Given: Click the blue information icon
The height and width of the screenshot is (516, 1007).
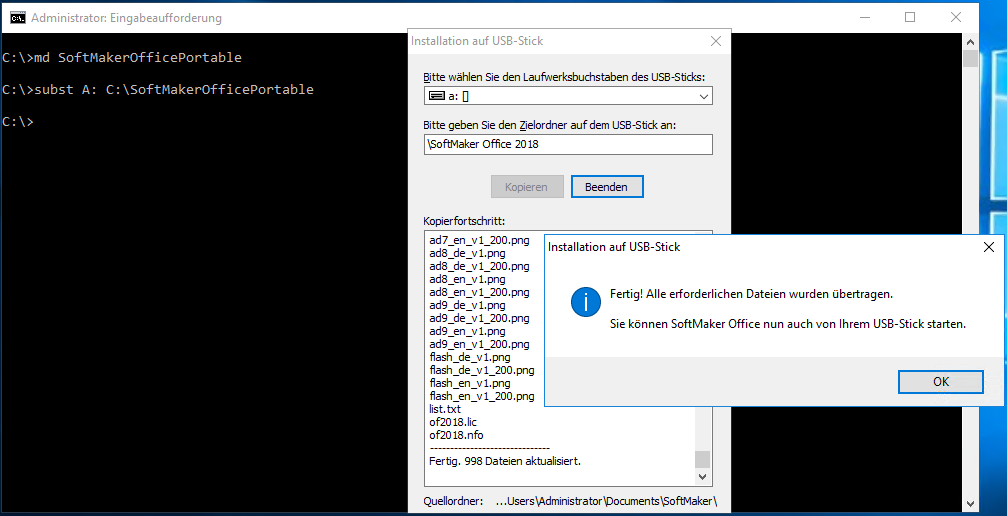Looking at the screenshot, I should click(585, 303).
